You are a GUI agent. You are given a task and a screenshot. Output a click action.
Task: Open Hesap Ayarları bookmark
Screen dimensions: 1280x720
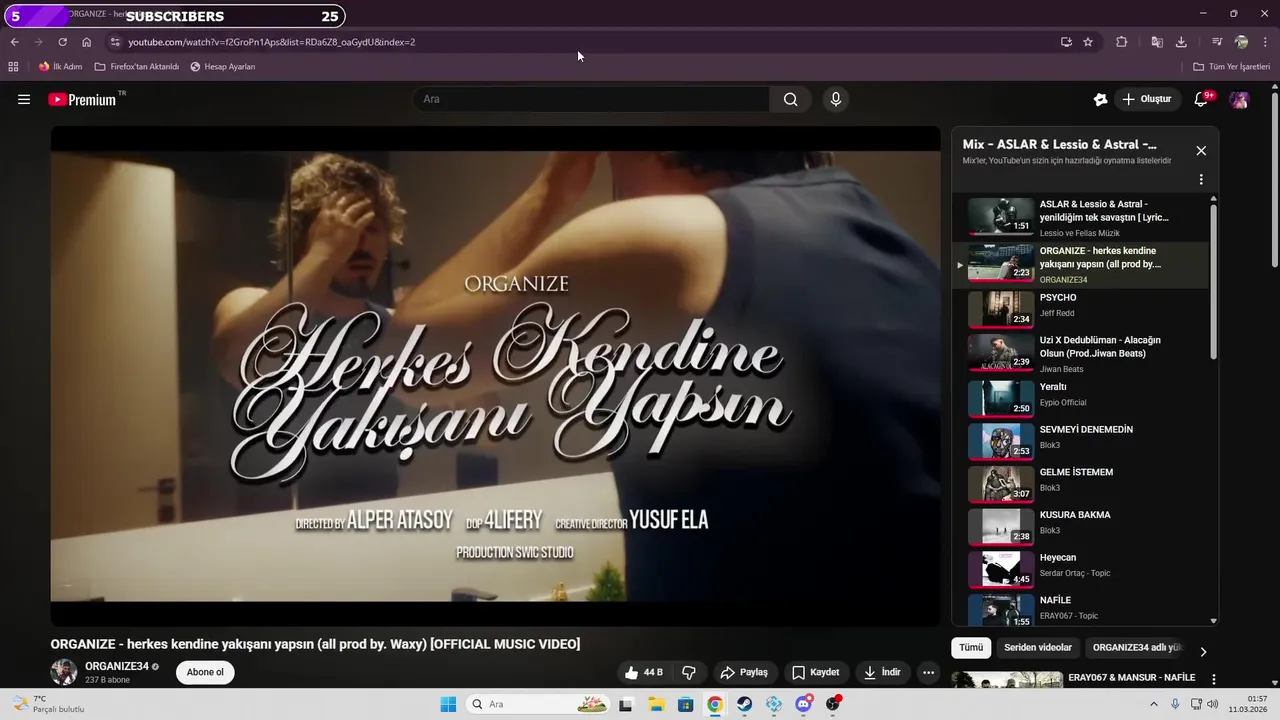222,67
